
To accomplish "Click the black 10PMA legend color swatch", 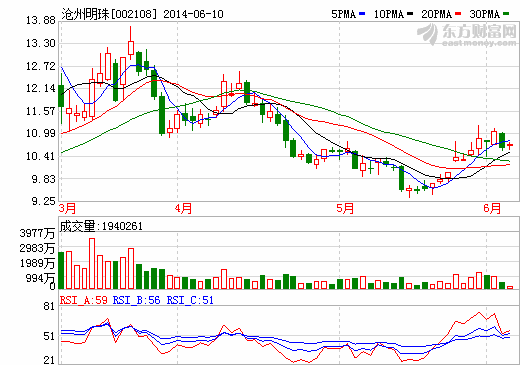I will click(410, 14).
